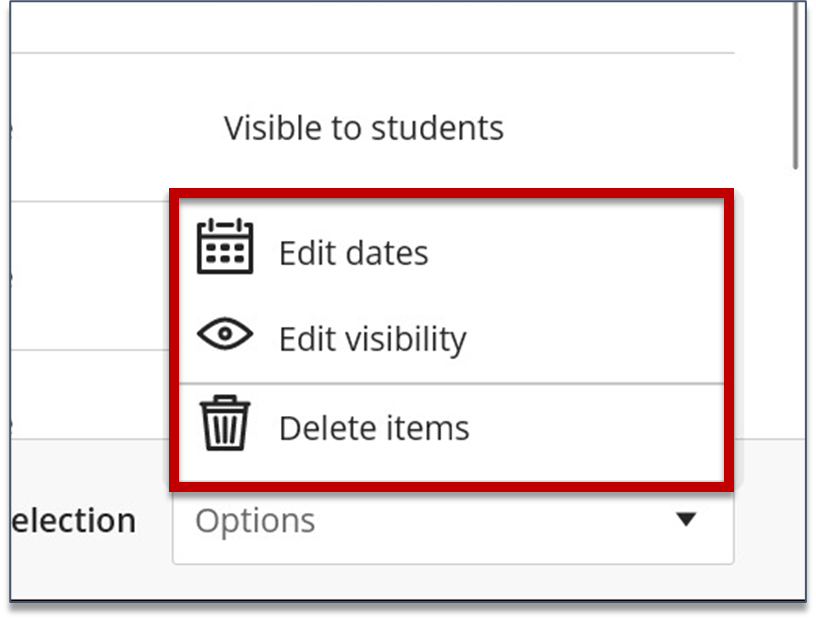This screenshot has height=620, width=816.
Task: Click the dropdown arrow on Options field
Action: click(x=684, y=520)
